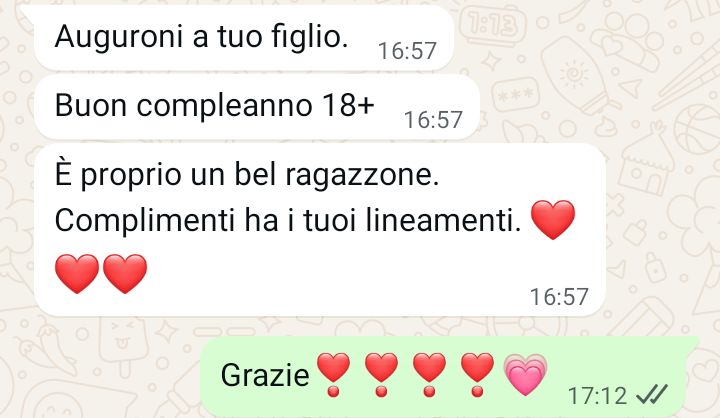Tap the second red heart on the third line

(x=125, y=274)
